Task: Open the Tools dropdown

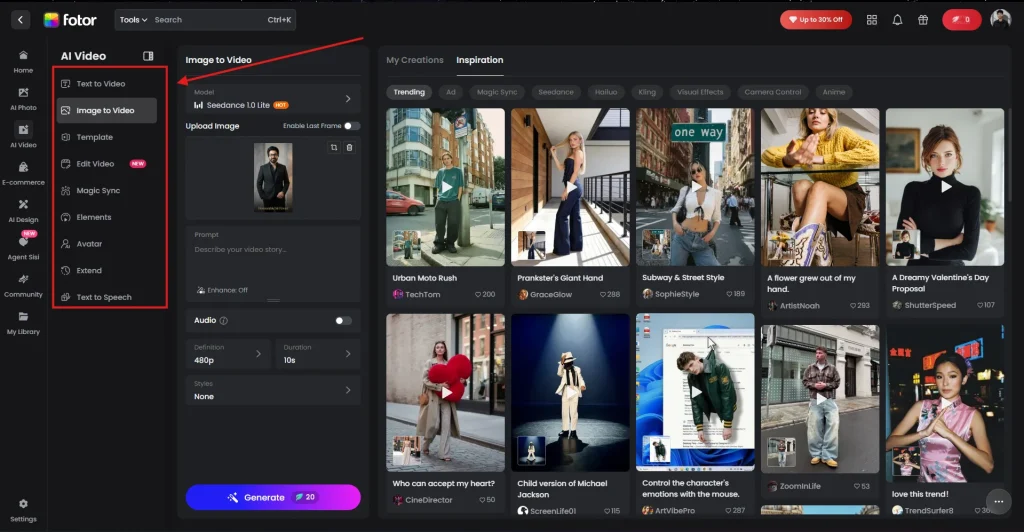Action: (133, 20)
